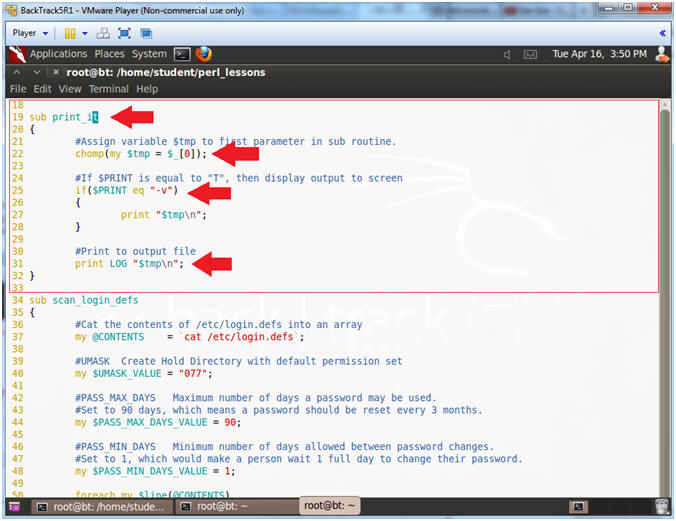This screenshot has width=676, height=521.
Task: Click 'print LOG "$tmp\n";' on line 31
Action: click(x=129, y=264)
